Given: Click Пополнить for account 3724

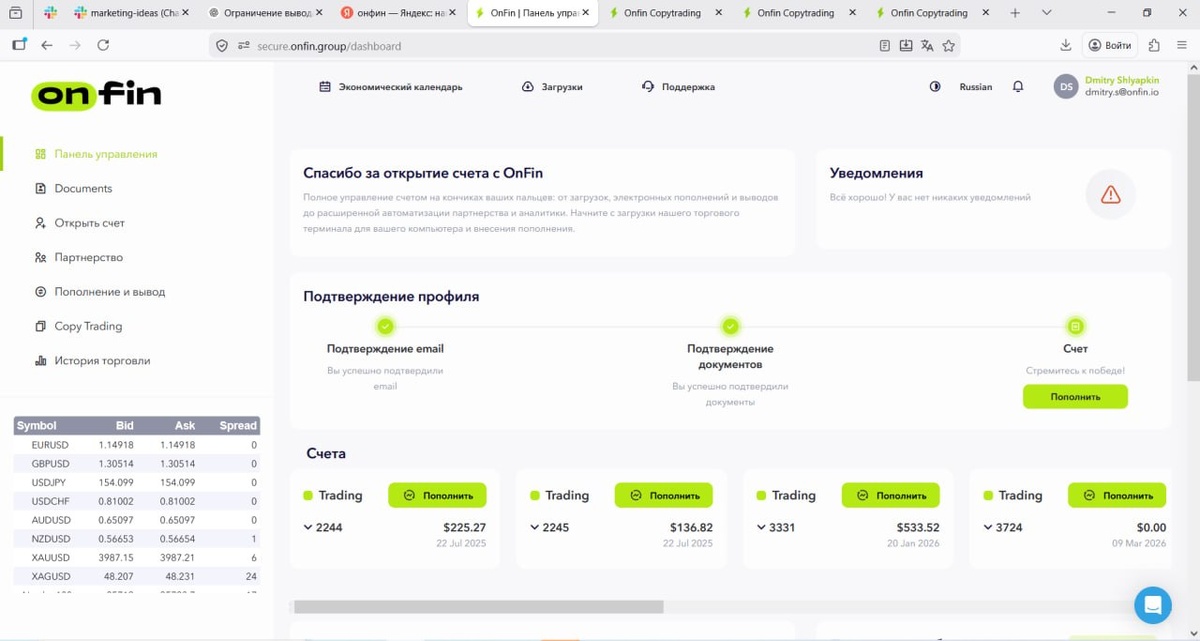Looking at the screenshot, I should [1117, 495].
